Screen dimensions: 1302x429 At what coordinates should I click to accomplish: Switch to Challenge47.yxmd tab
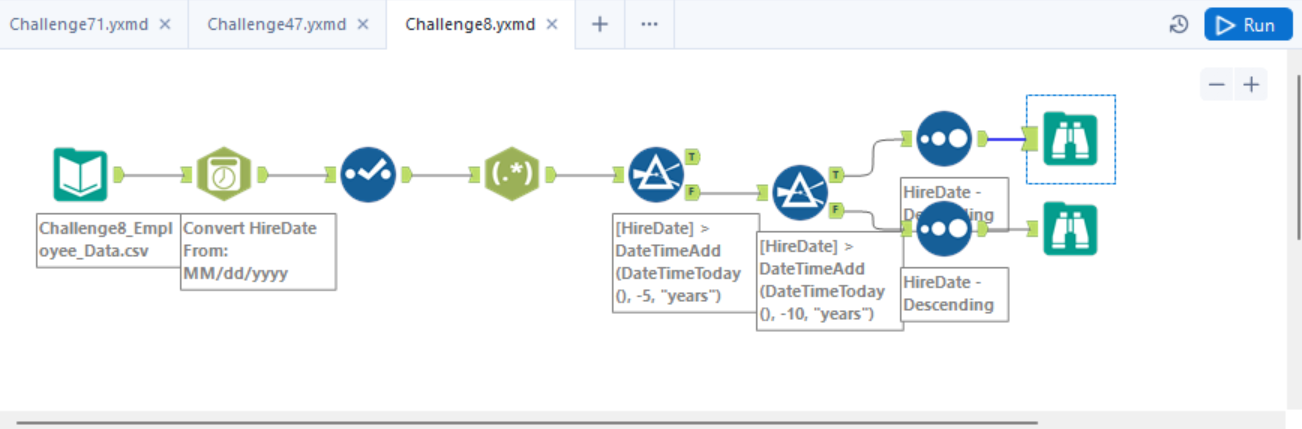point(276,24)
